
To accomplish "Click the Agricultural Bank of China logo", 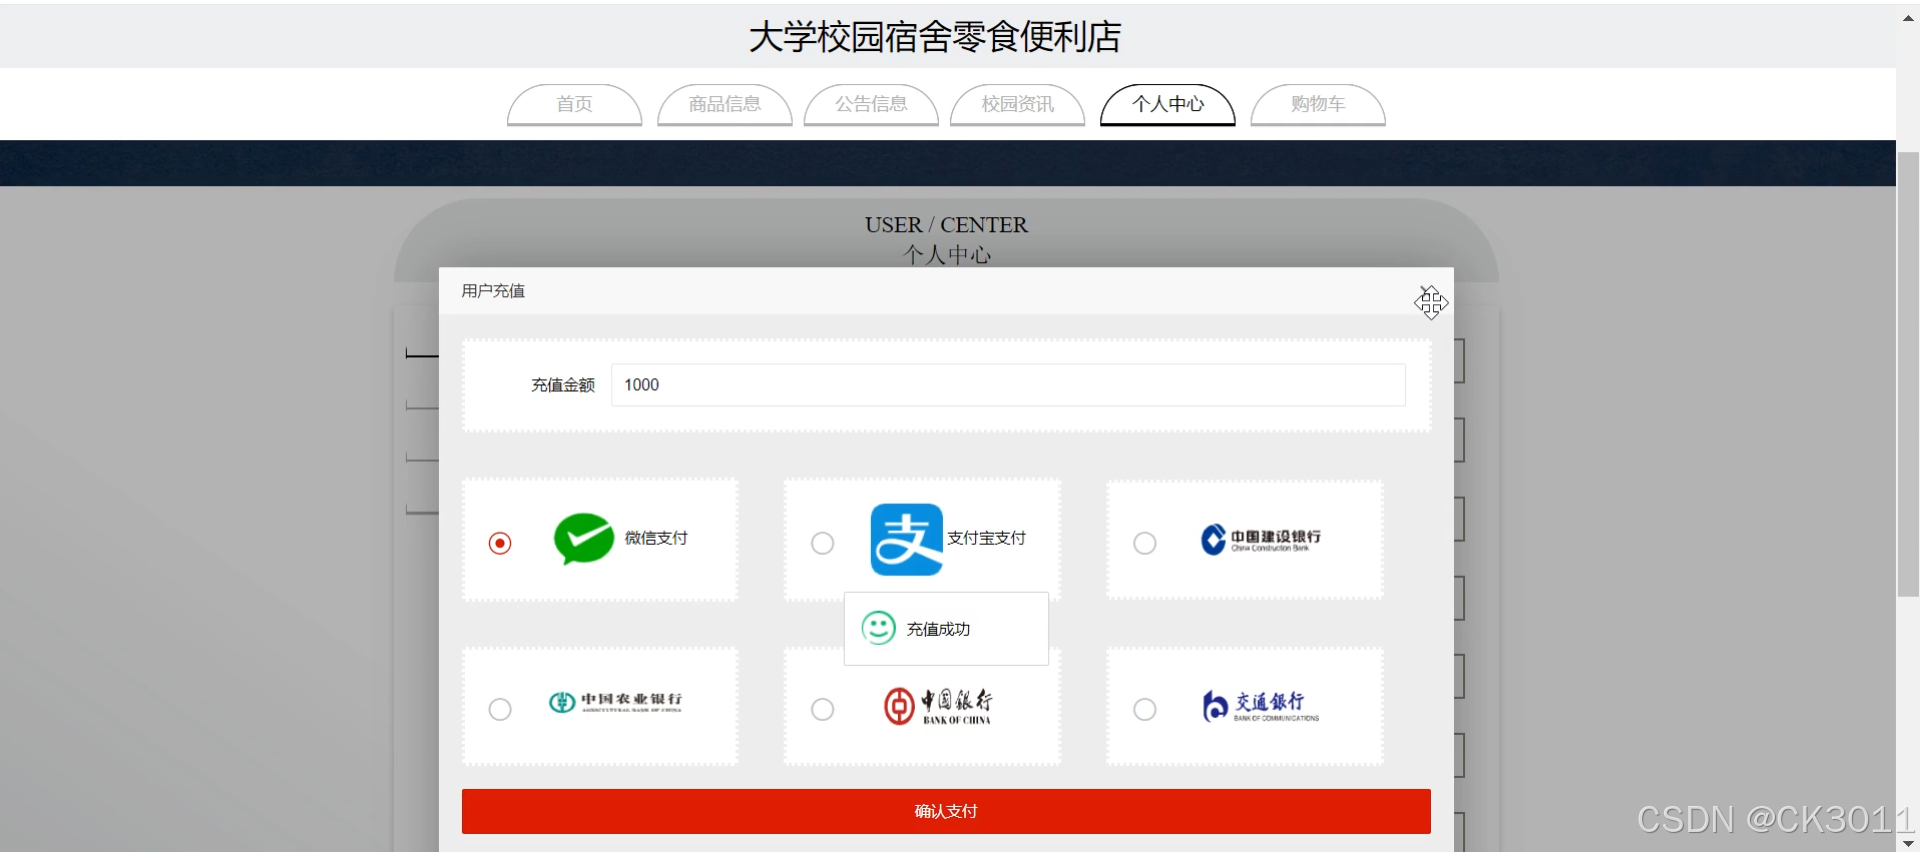I will [x=615, y=702].
